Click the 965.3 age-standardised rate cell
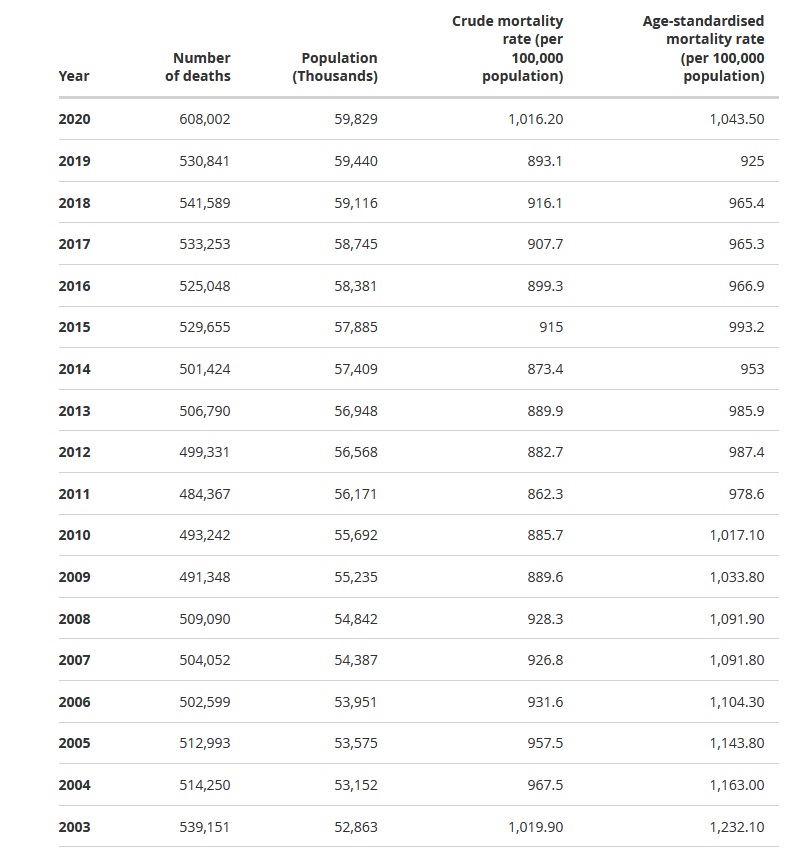 click(746, 244)
